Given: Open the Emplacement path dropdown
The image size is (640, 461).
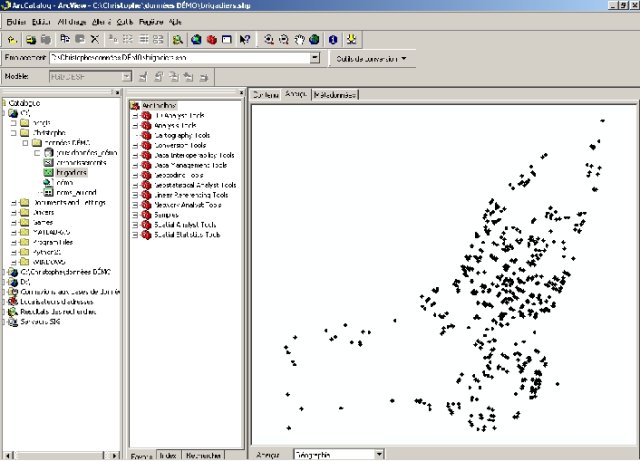Looking at the screenshot, I should click(x=315, y=59).
